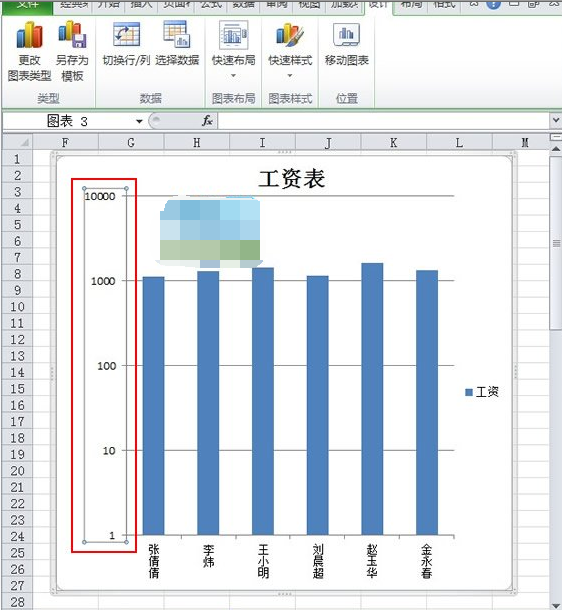Screen dimensions: 562x610
Task: Click the fx insert function icon
Action: coord(207,121)
